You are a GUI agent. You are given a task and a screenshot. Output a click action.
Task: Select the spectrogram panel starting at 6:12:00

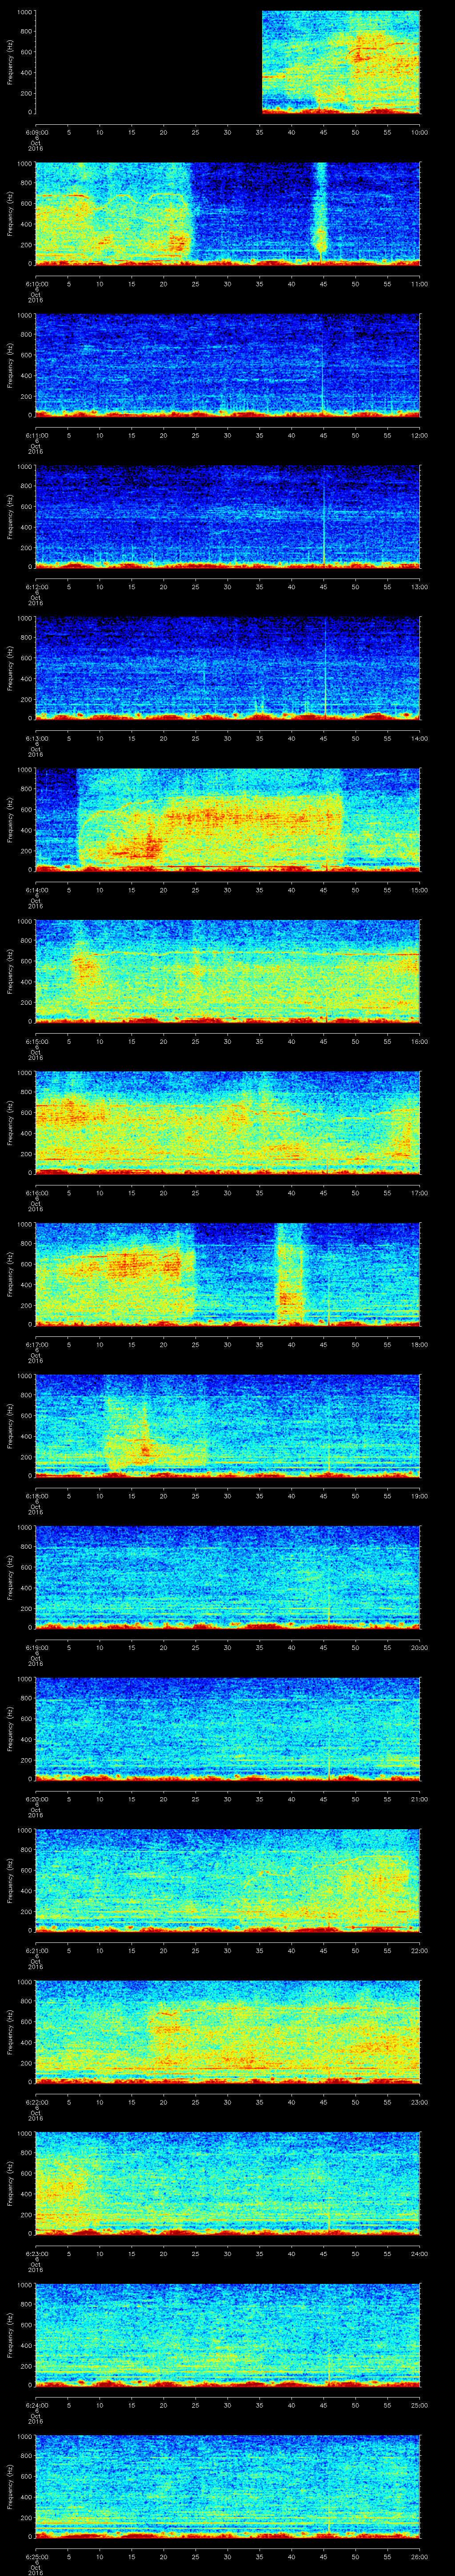228,517
